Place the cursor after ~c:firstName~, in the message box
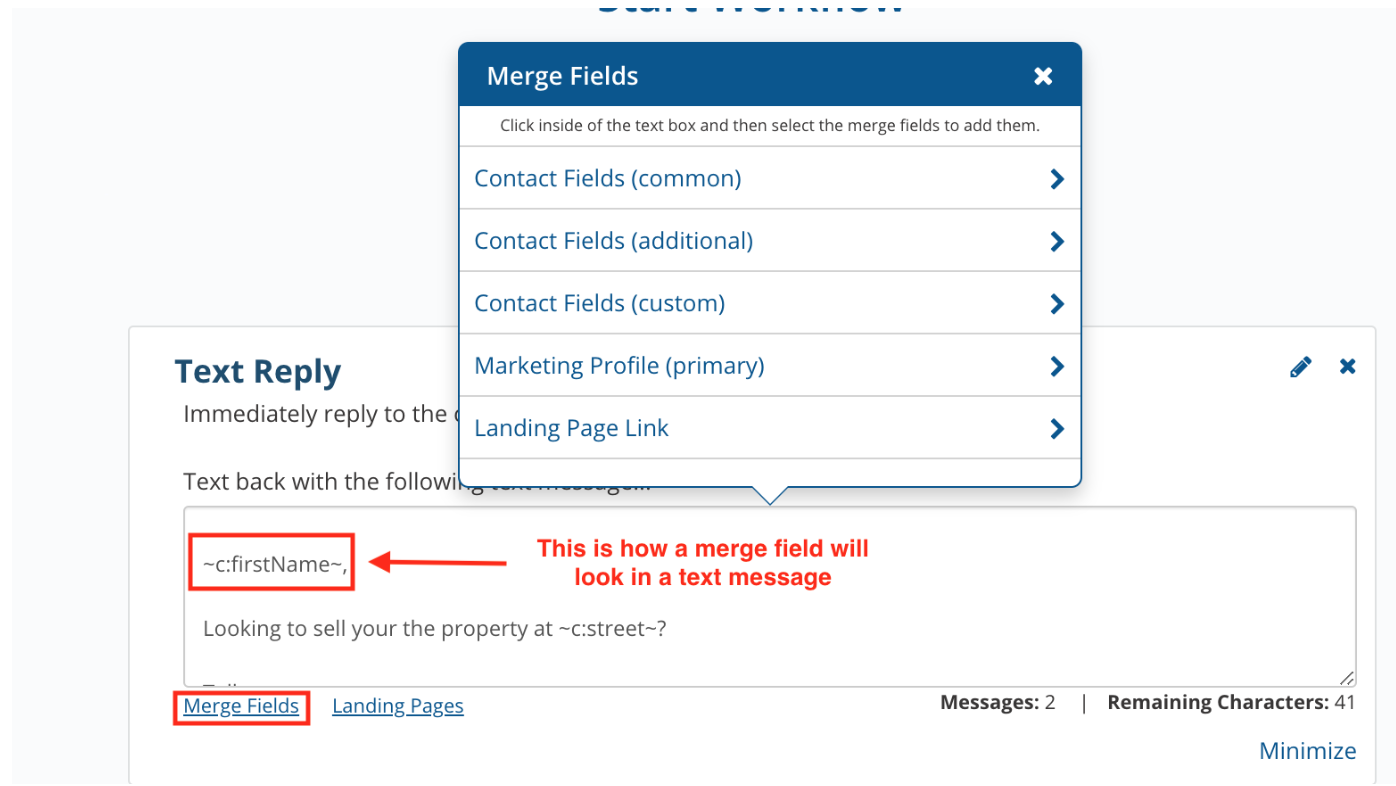 click(351, 565)
